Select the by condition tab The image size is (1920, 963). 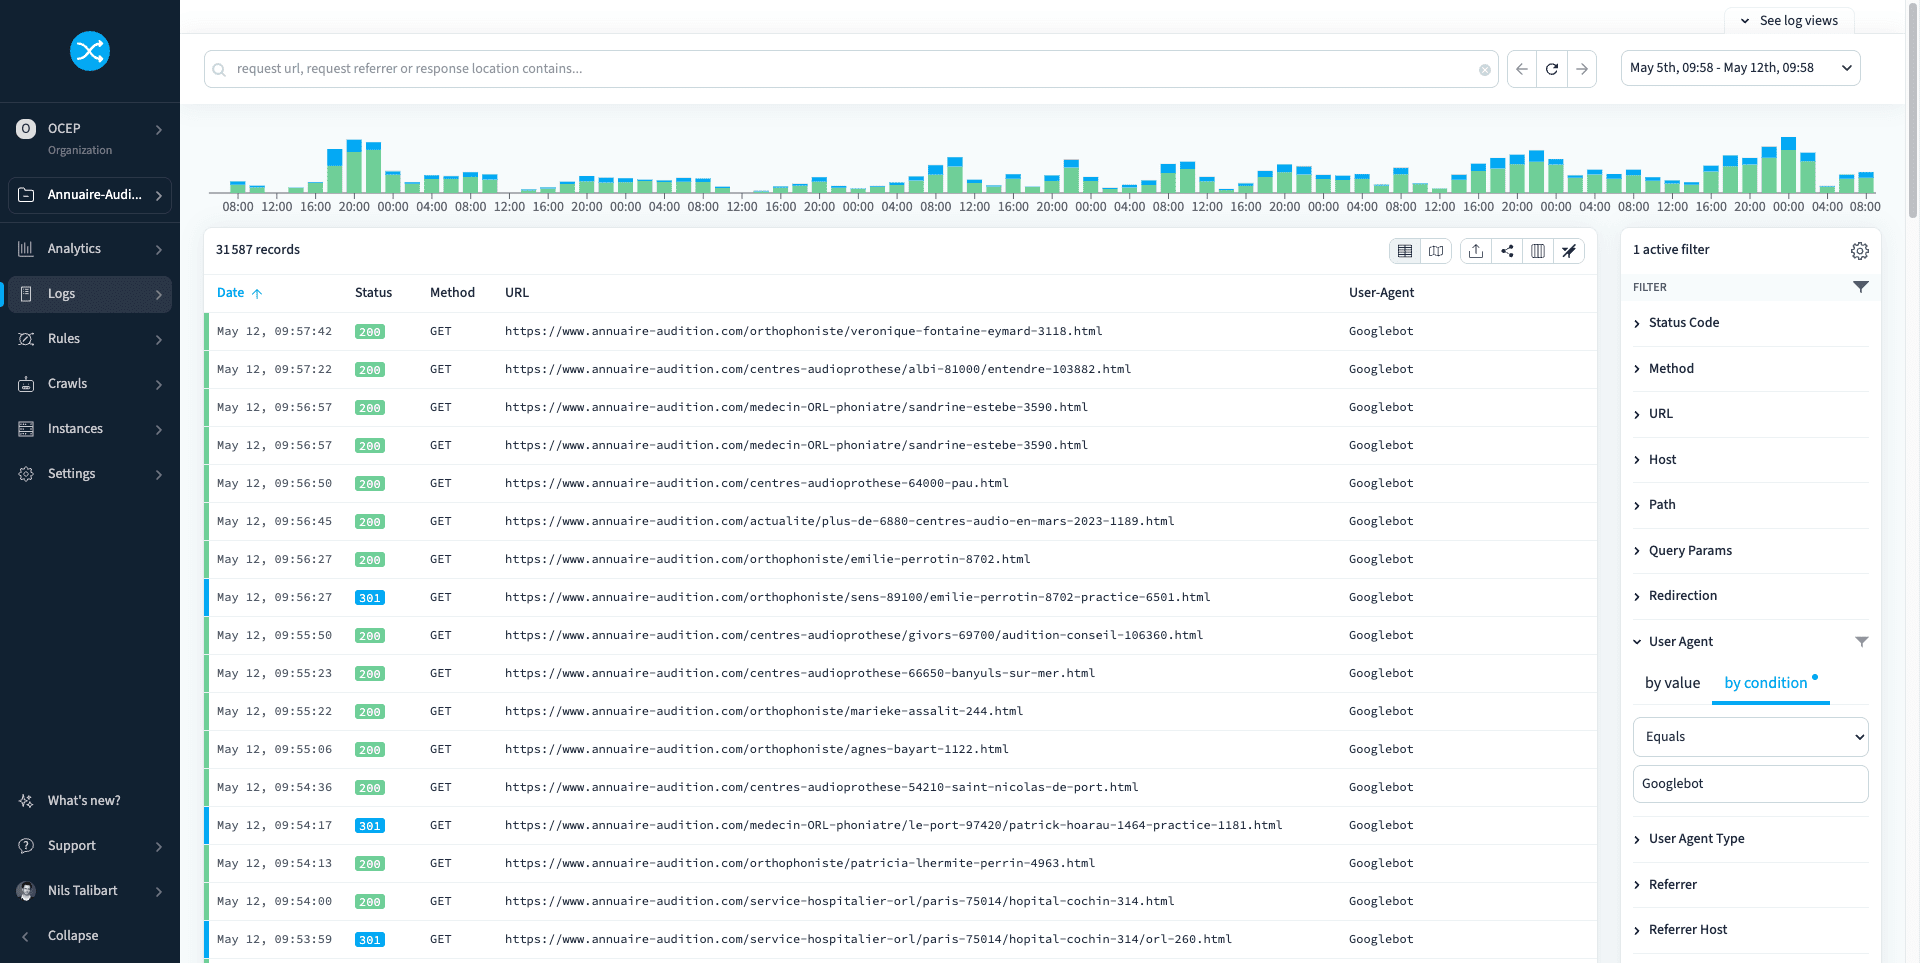point(1770,683)
